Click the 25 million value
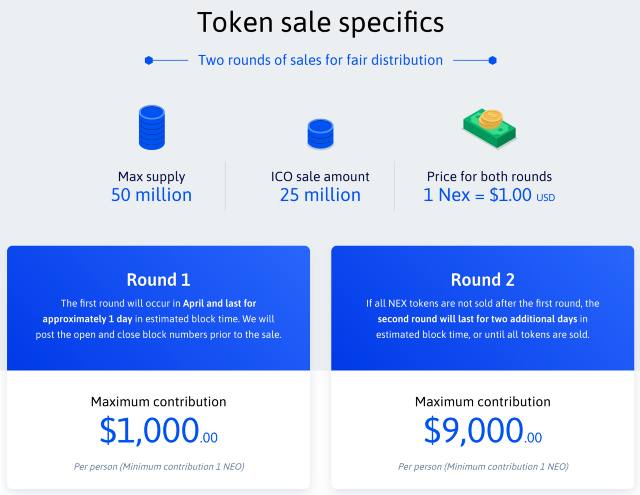This screenshot has width=640, height=495. point(320,195)
